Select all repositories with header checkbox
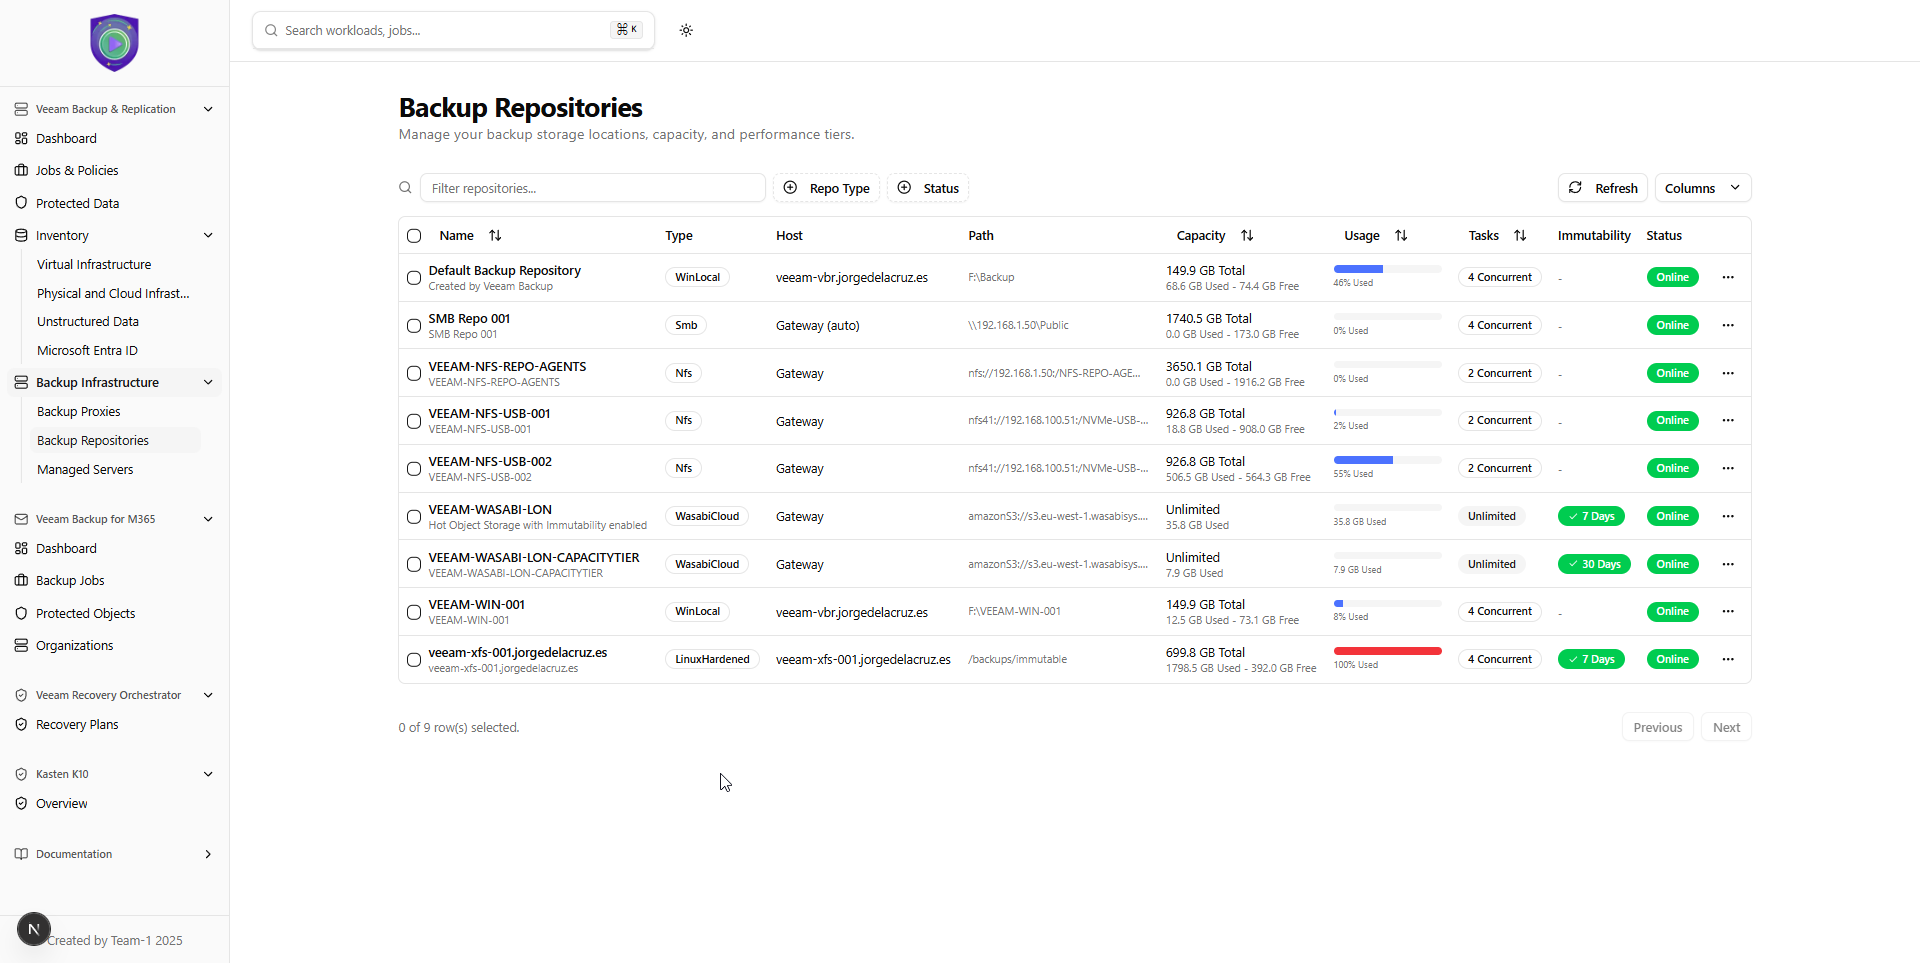The width and height of the screenshot is (1920, 963). [x=414, y=236]
